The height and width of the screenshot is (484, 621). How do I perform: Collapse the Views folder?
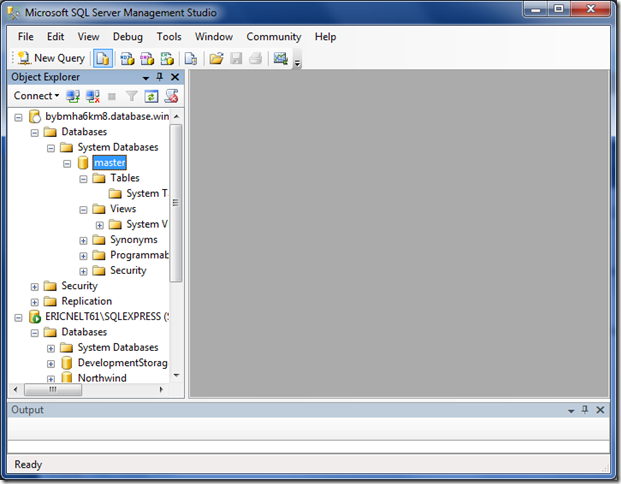83,210
